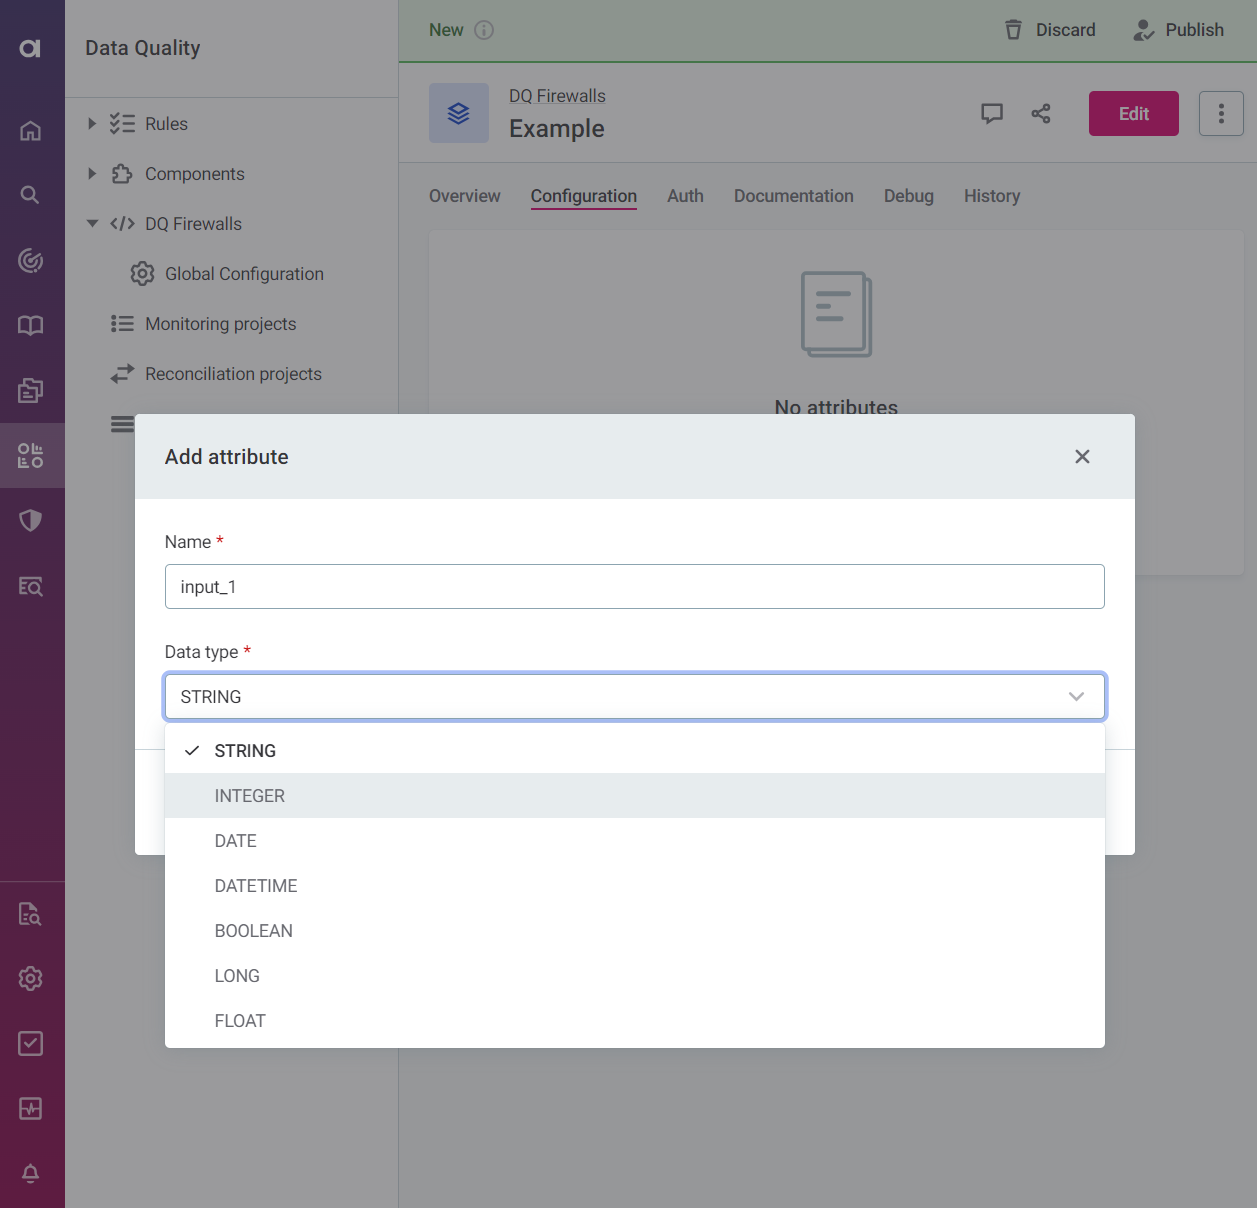Select BOOLEAN from the type list
Viewport: 1257px width, 1208px height.
coord(253,930)
